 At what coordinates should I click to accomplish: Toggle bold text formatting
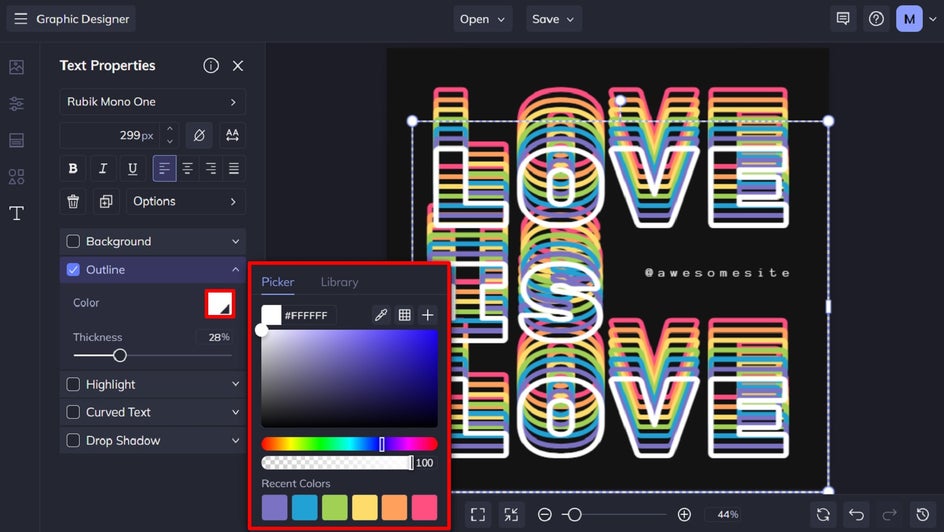click(x=73, y=169)
